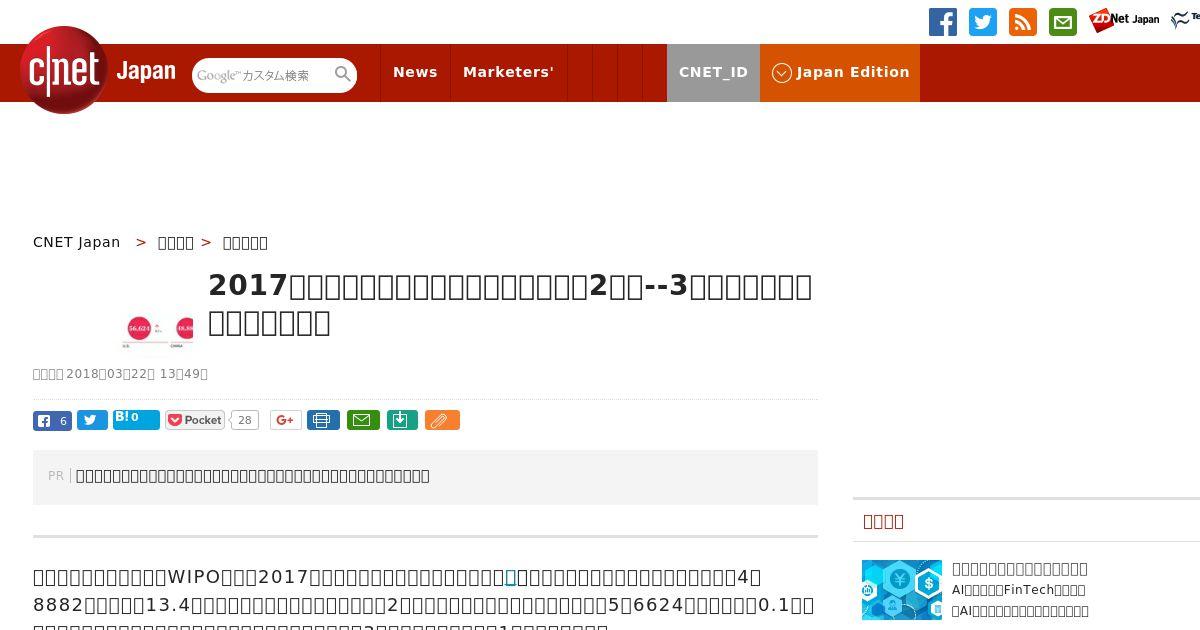
Task: Click the orange paperclip clip icon
Action: coord(442,420)
